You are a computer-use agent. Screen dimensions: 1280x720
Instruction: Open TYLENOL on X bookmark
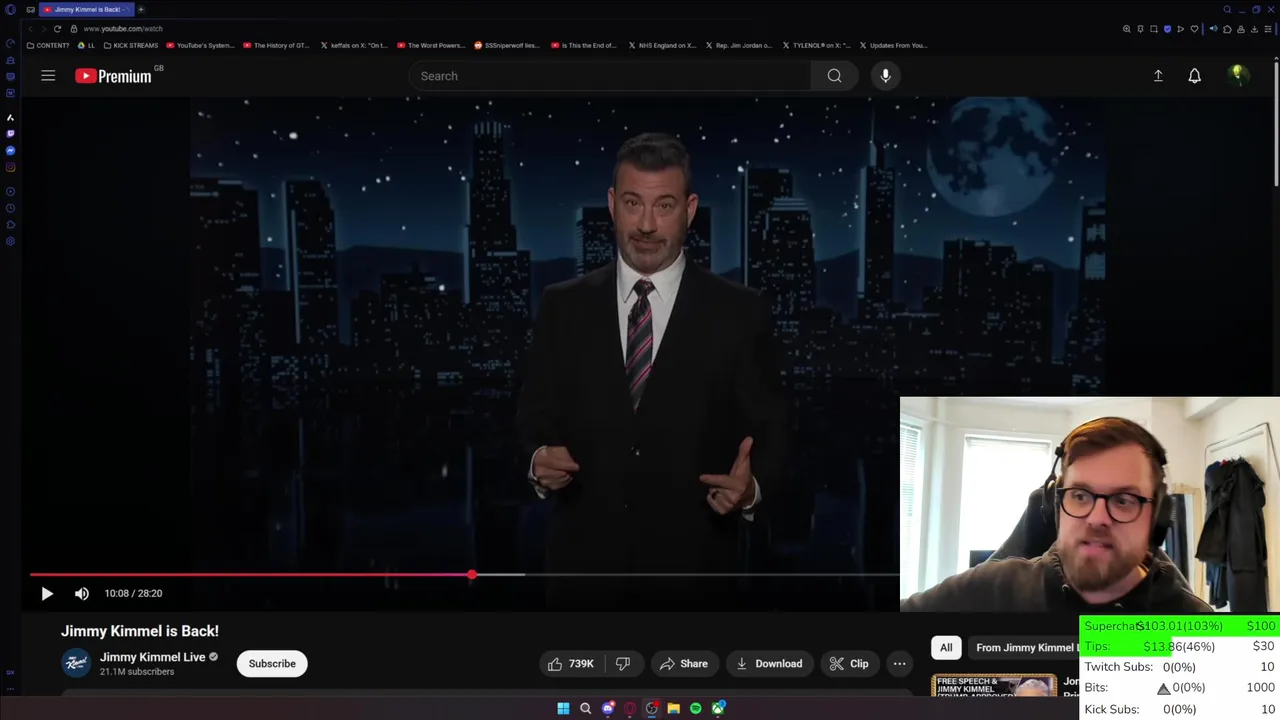click(816, 45)
